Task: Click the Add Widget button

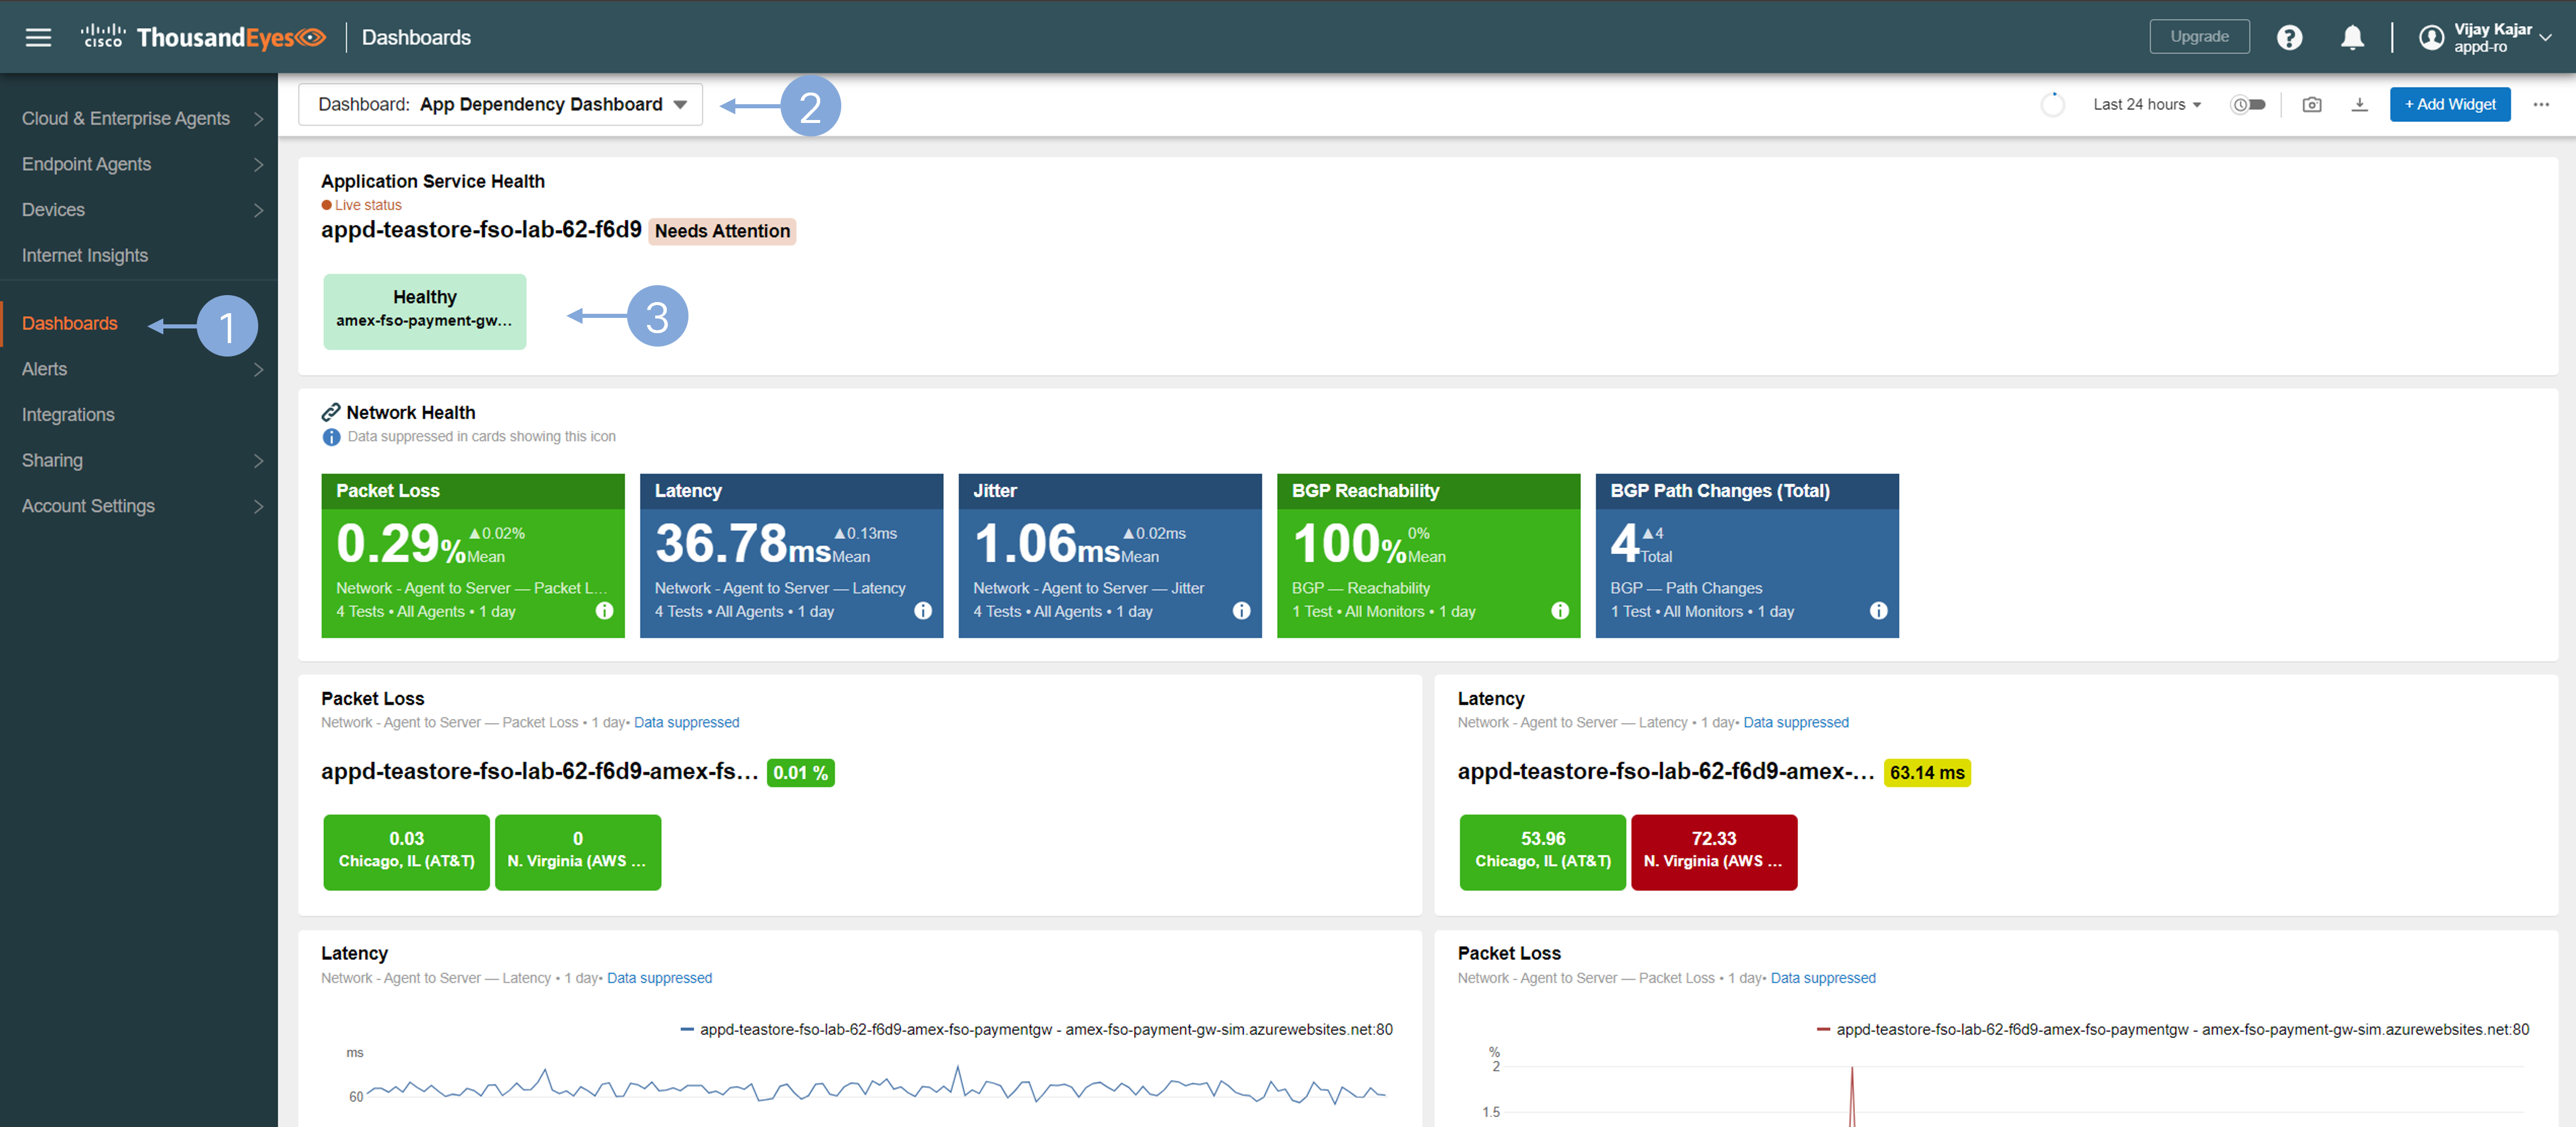Action: point(2449,104)
